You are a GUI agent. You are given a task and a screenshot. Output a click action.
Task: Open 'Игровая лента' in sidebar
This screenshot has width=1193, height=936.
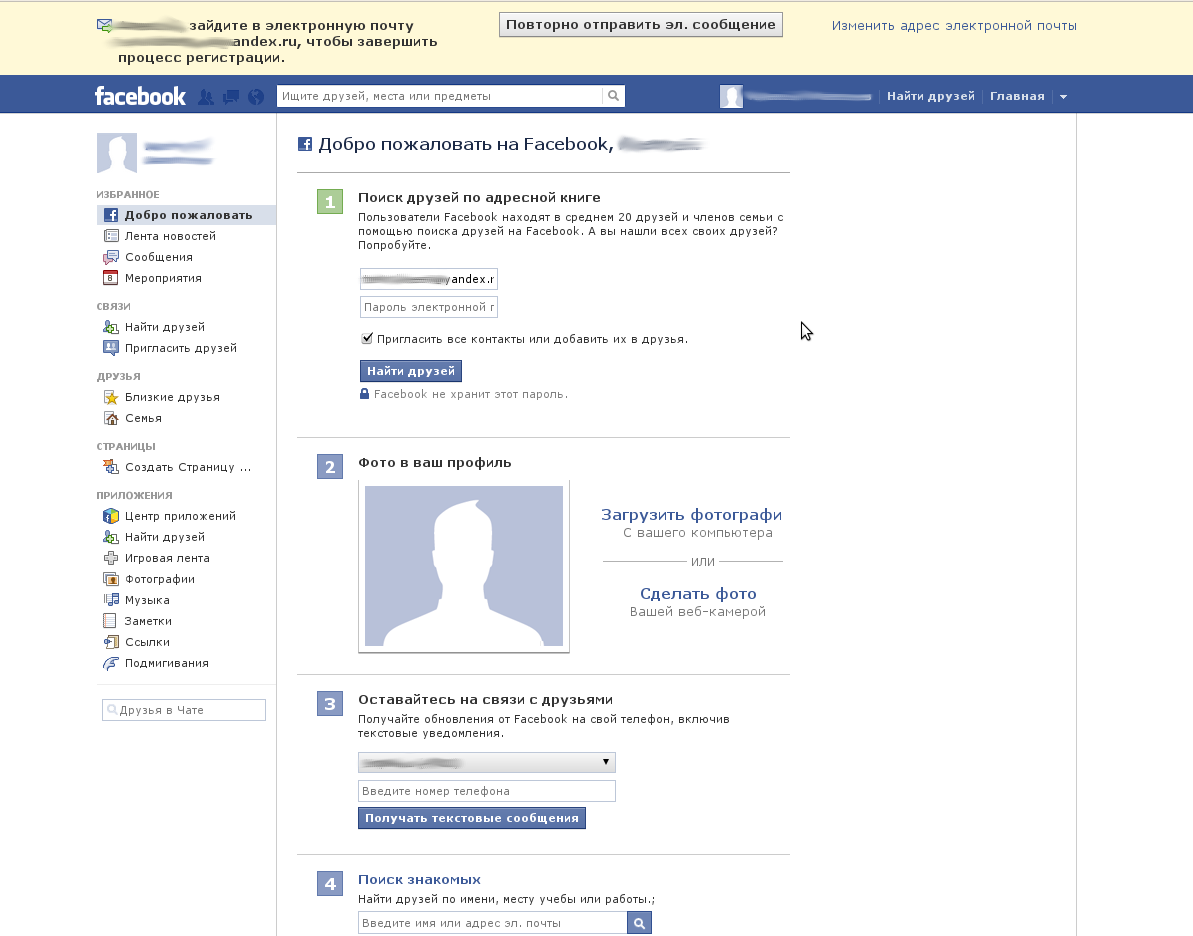167,558
